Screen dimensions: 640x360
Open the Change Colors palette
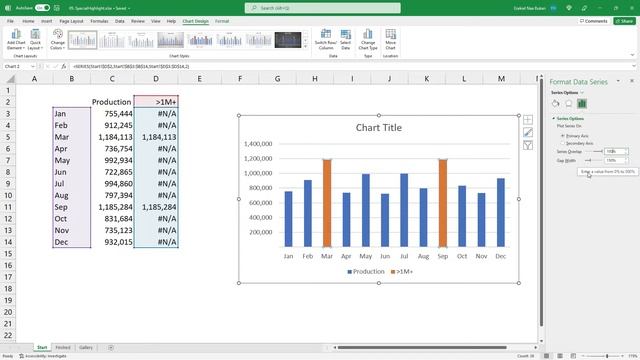pyautogui.click(x=58, y=39)
